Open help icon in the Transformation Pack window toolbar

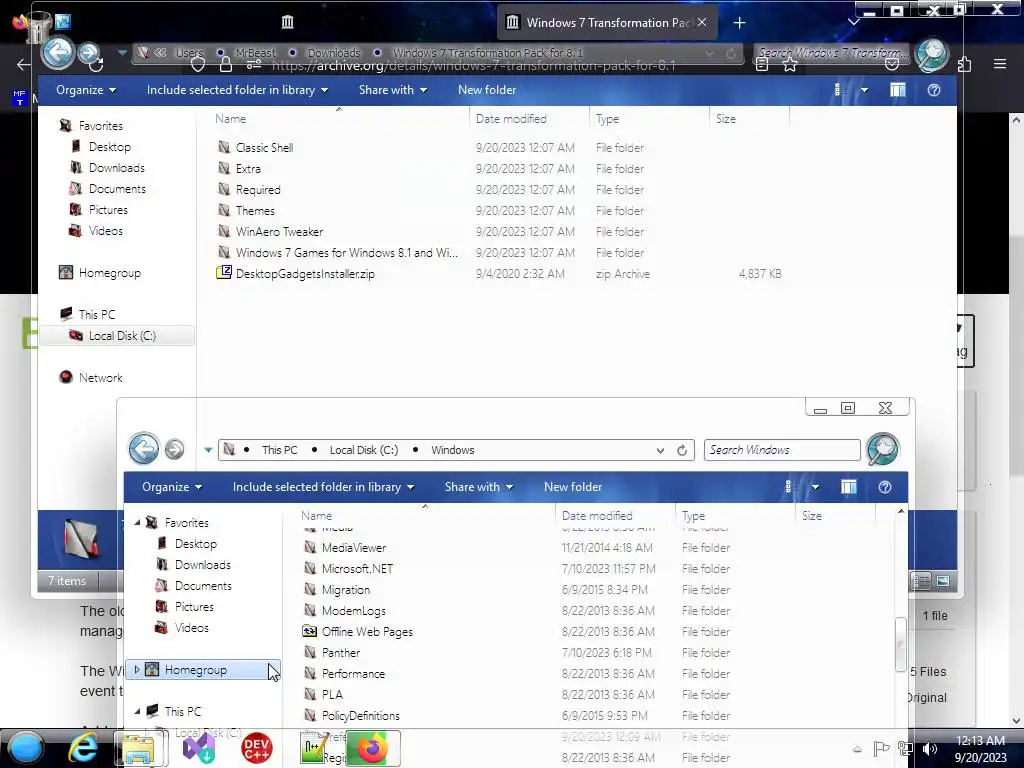[x=934, y=90]
